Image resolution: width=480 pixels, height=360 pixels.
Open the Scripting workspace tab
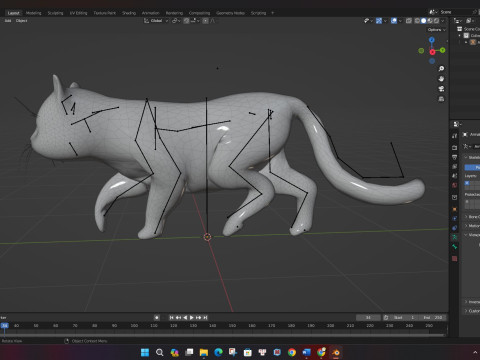coord(258,13)
